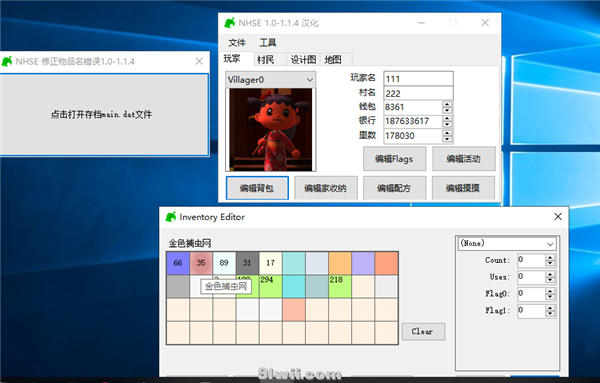Switch to the 玩家 tab
The height and width of the screenshot is (383, 600).
(232, 59)
